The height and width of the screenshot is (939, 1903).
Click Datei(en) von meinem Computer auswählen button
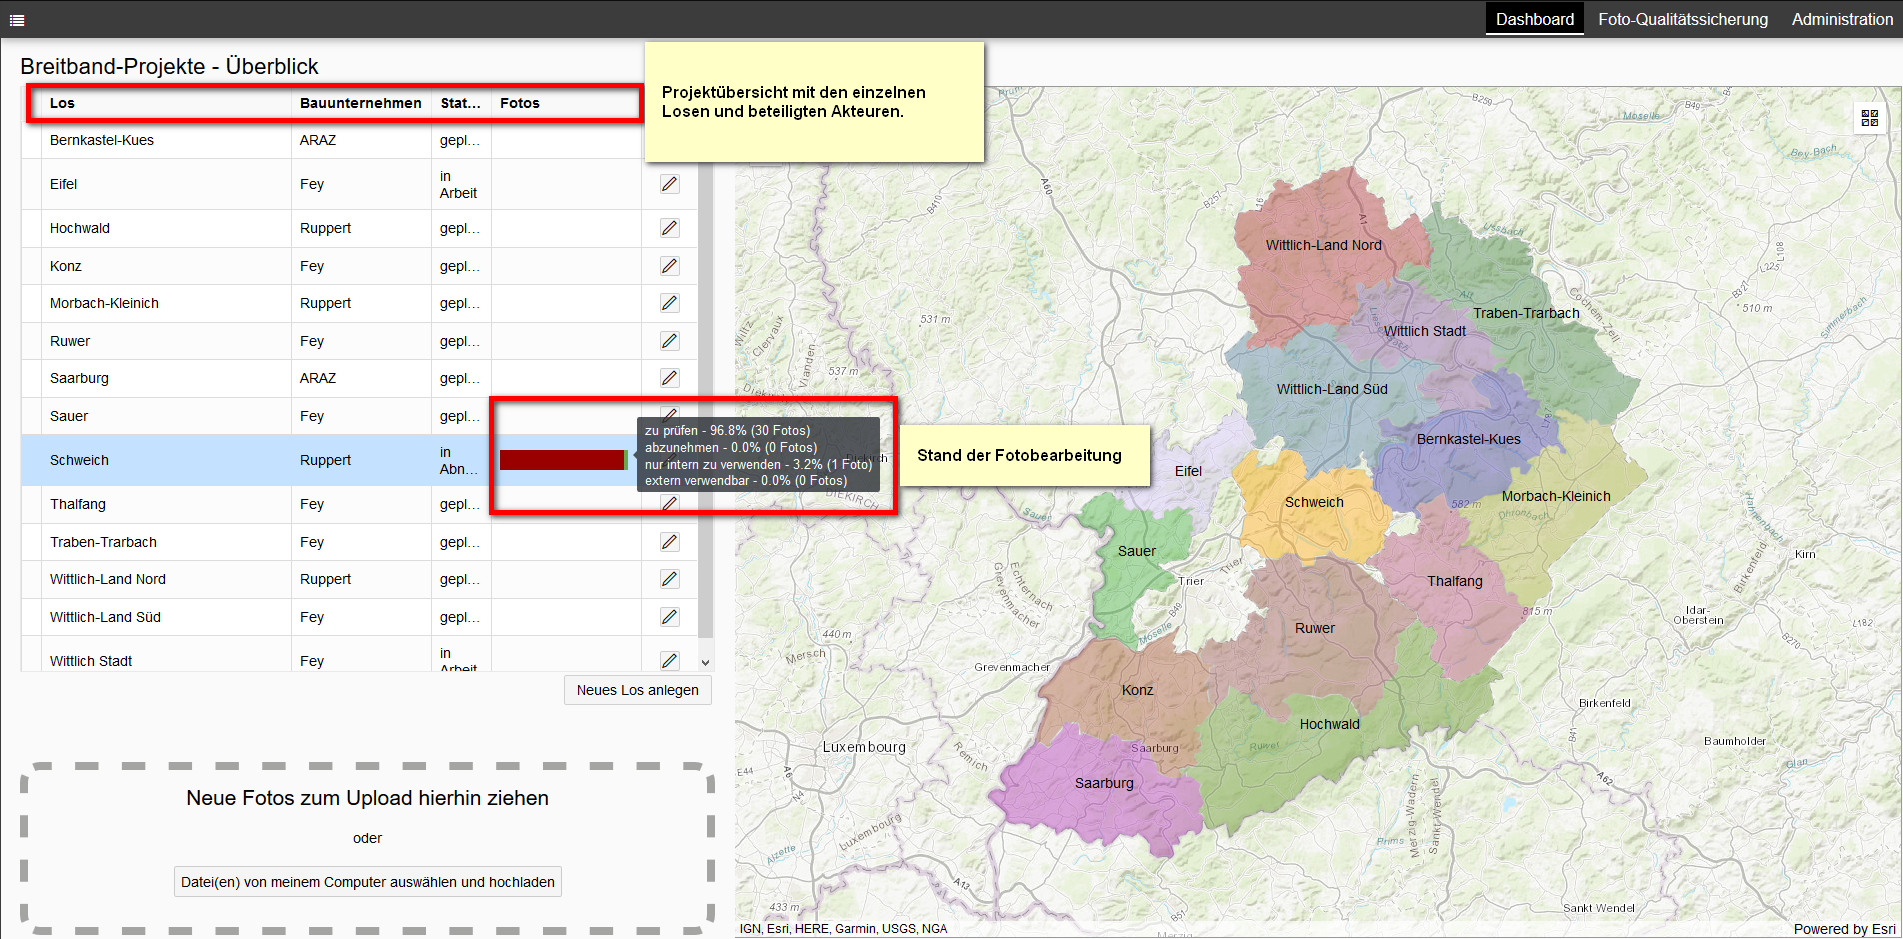(x=368, y=882)
